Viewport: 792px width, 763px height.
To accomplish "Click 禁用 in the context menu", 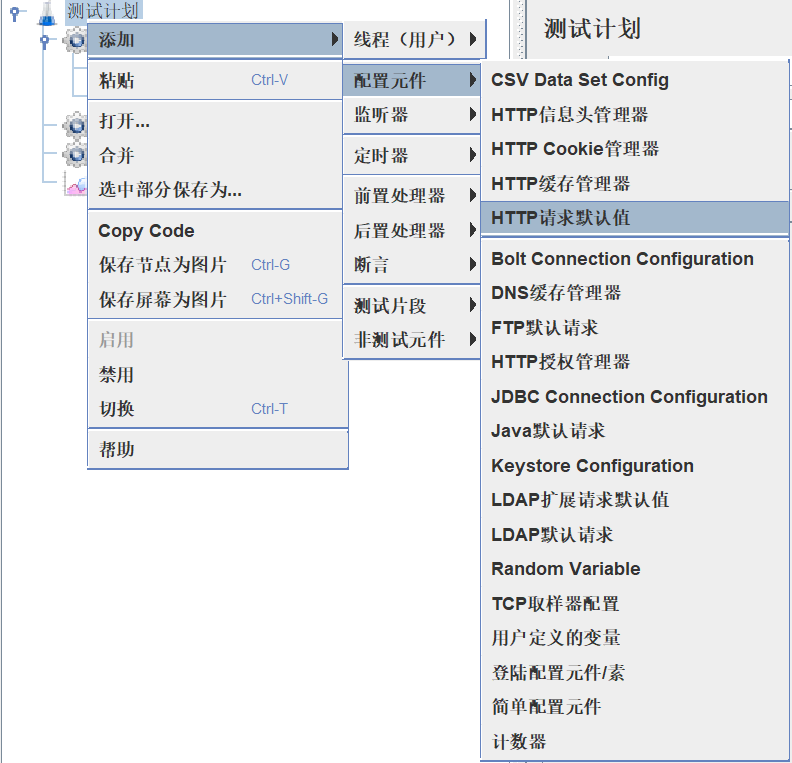I will coord(218,375).
